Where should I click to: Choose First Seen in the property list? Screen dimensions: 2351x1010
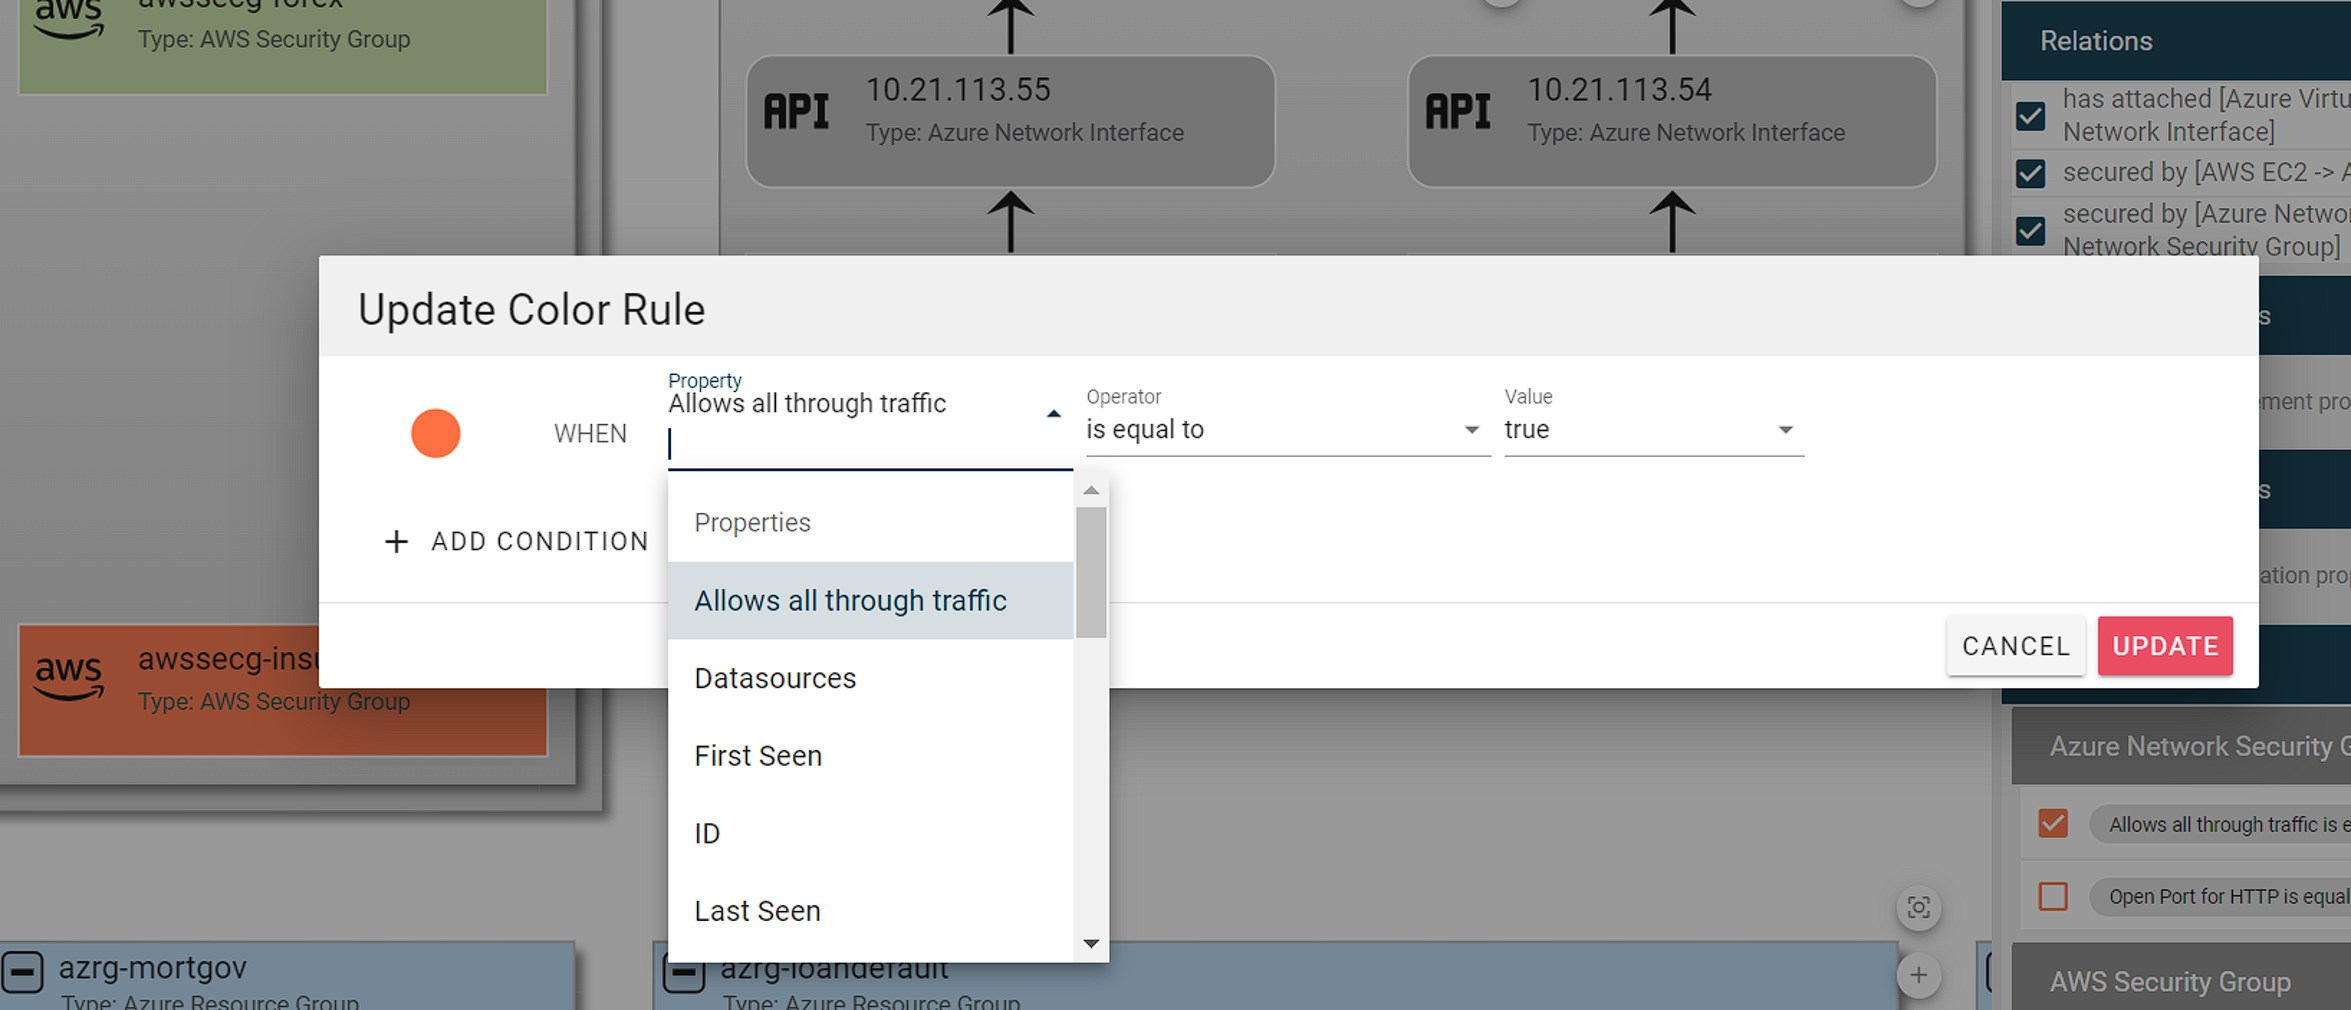click(758, 756)
